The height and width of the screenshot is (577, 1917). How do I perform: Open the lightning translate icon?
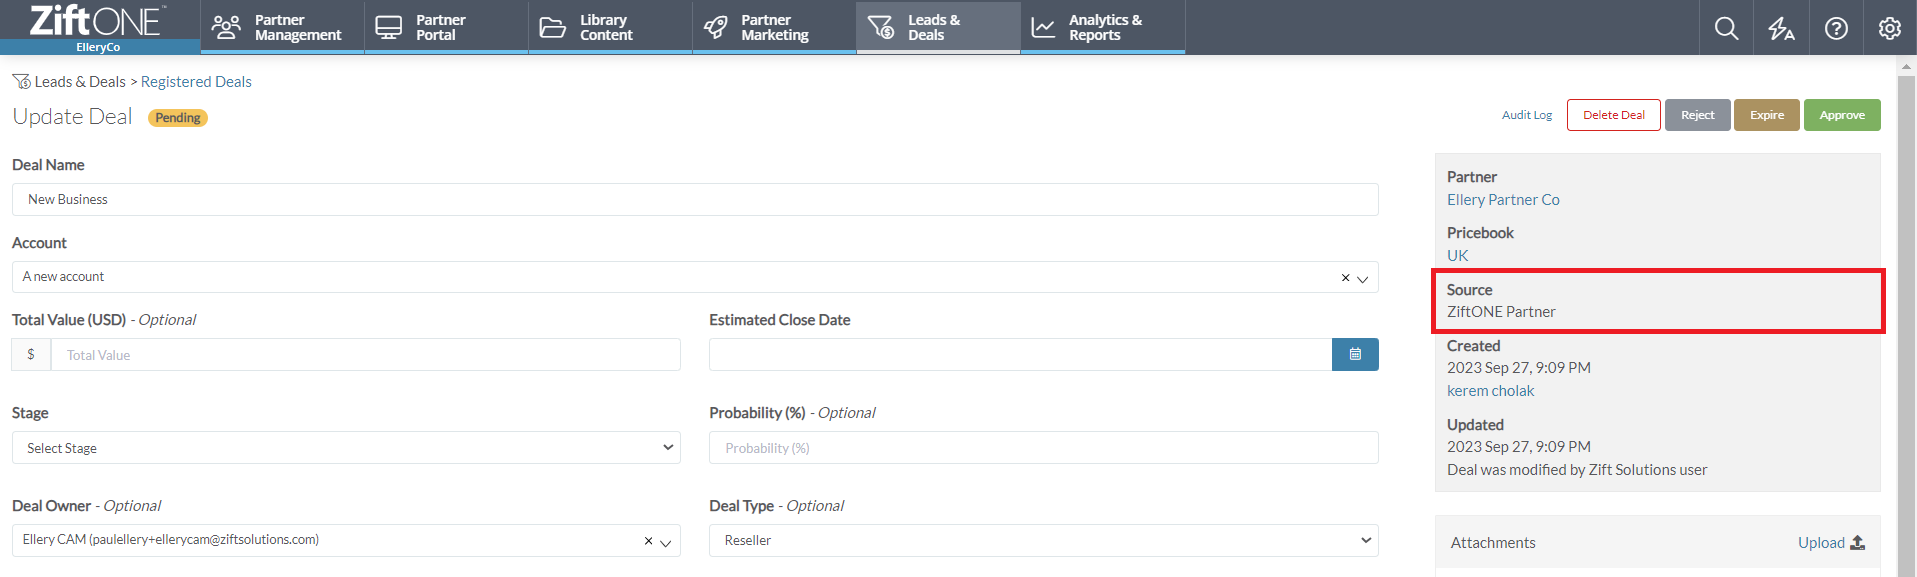1781,28
